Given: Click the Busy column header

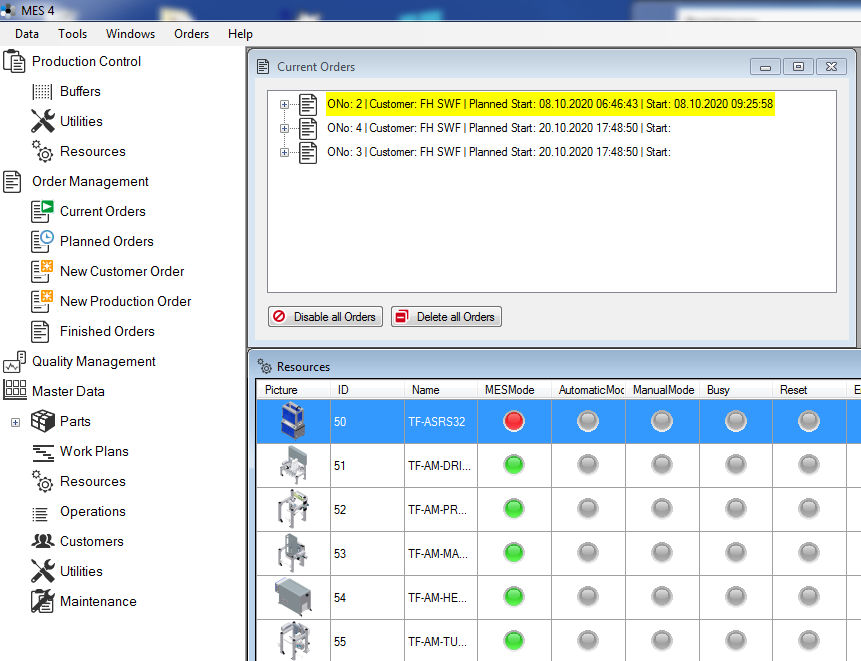Looking at the screenshot, I should pos(736,390).
